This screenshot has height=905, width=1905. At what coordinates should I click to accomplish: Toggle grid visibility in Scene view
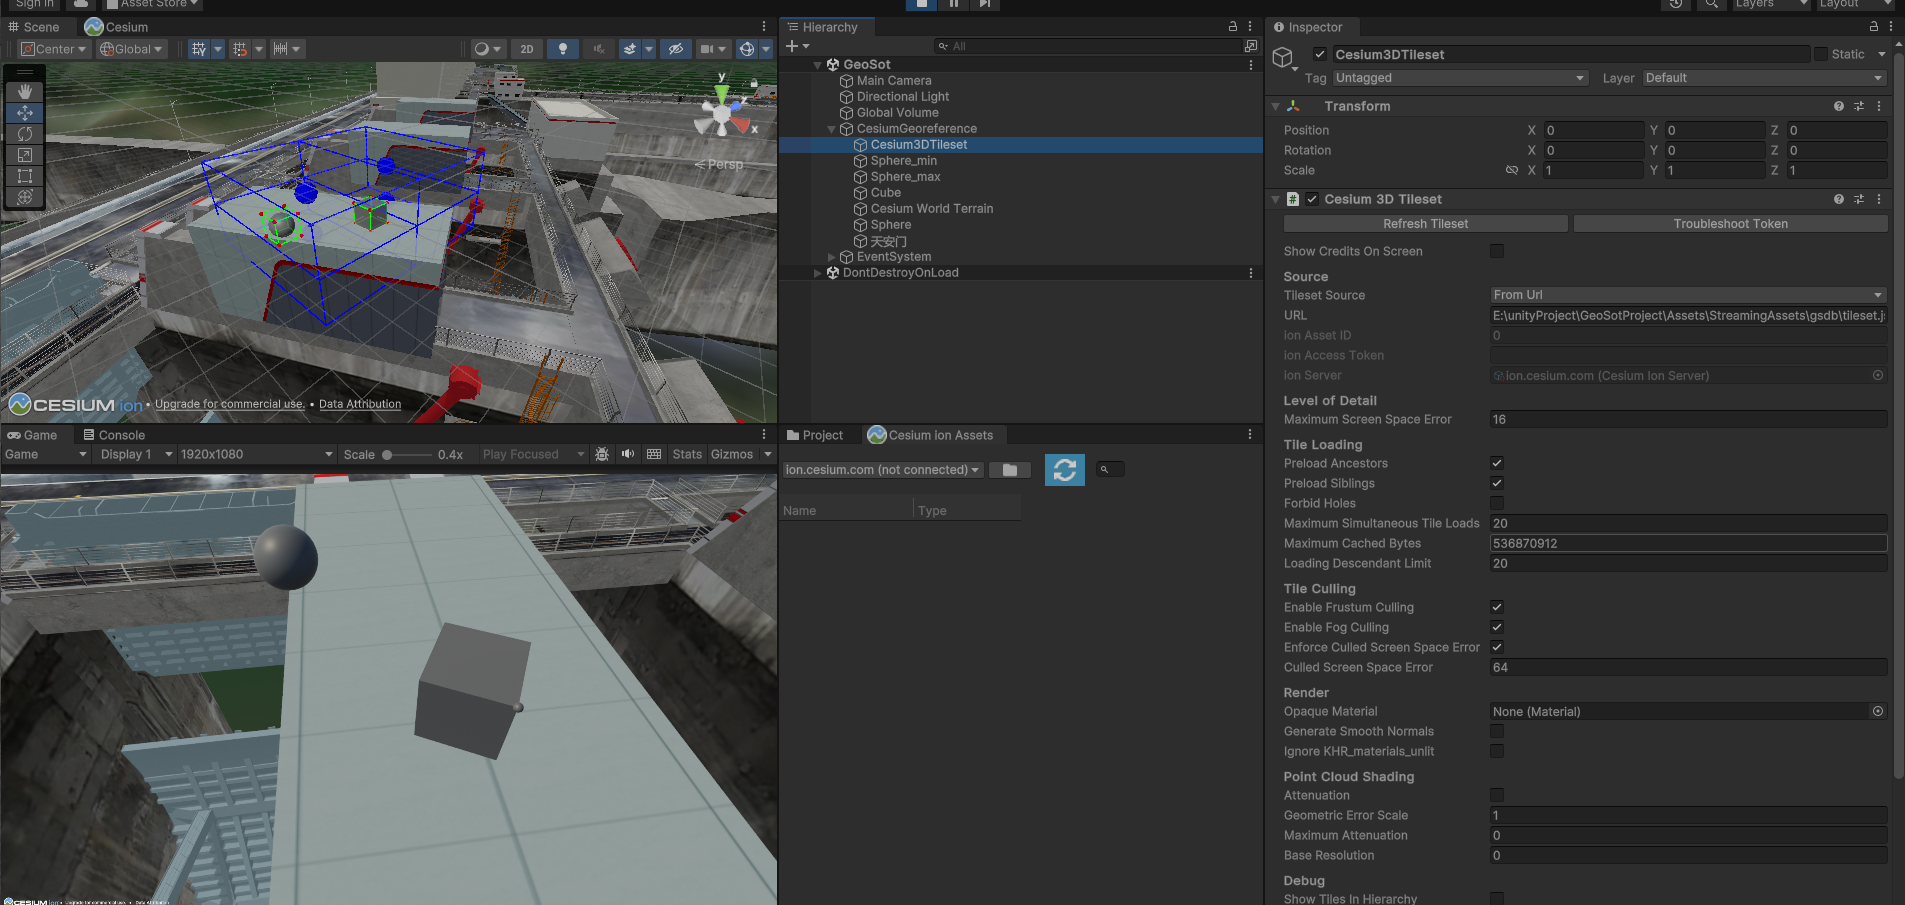199,49
